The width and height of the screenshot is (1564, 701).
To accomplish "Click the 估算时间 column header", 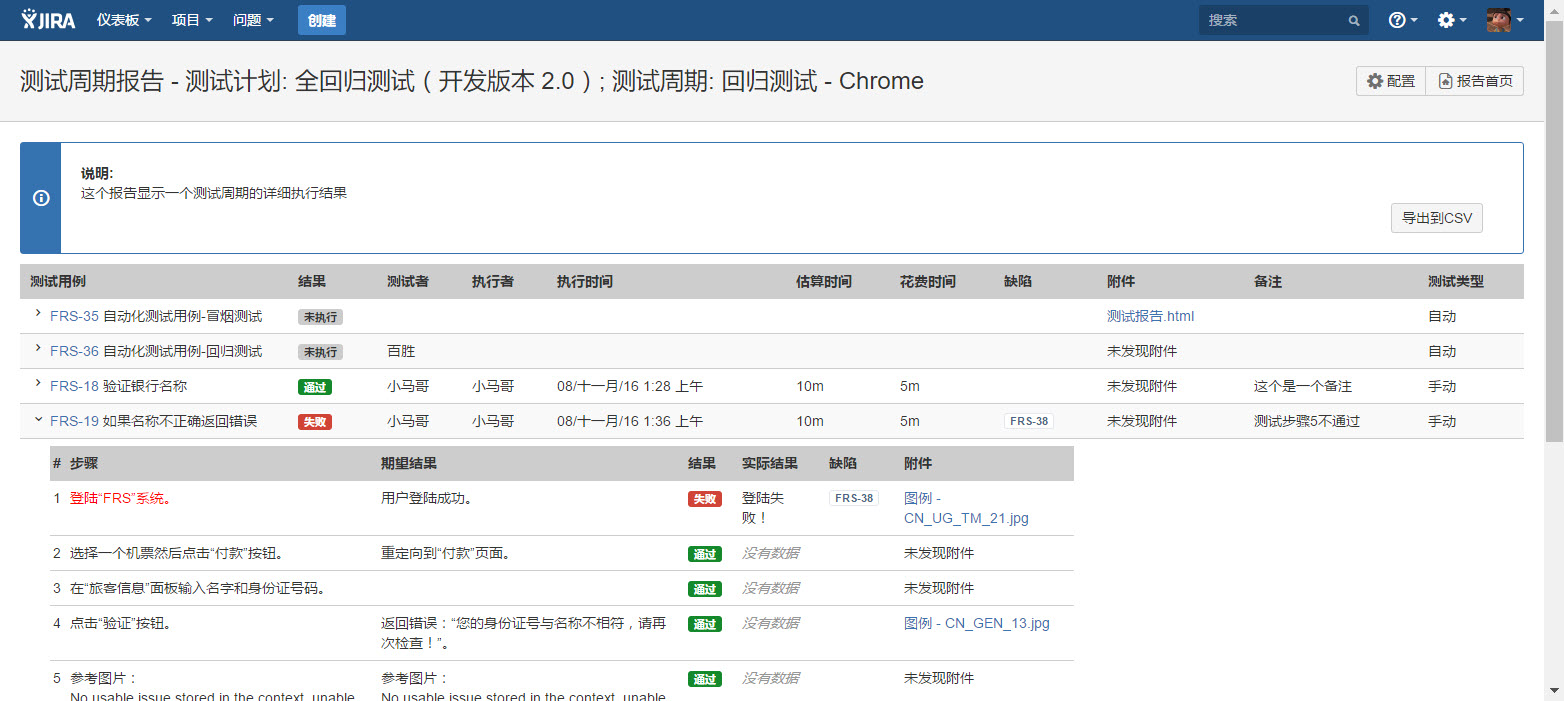I will tap(824, 282).
